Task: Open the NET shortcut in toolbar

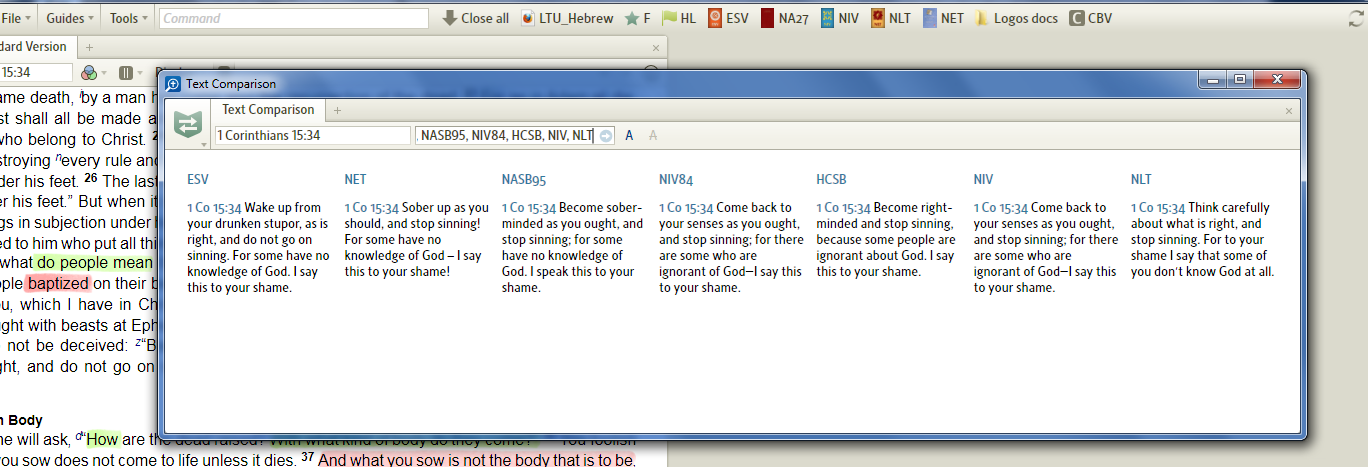Action: pos(943,18)
